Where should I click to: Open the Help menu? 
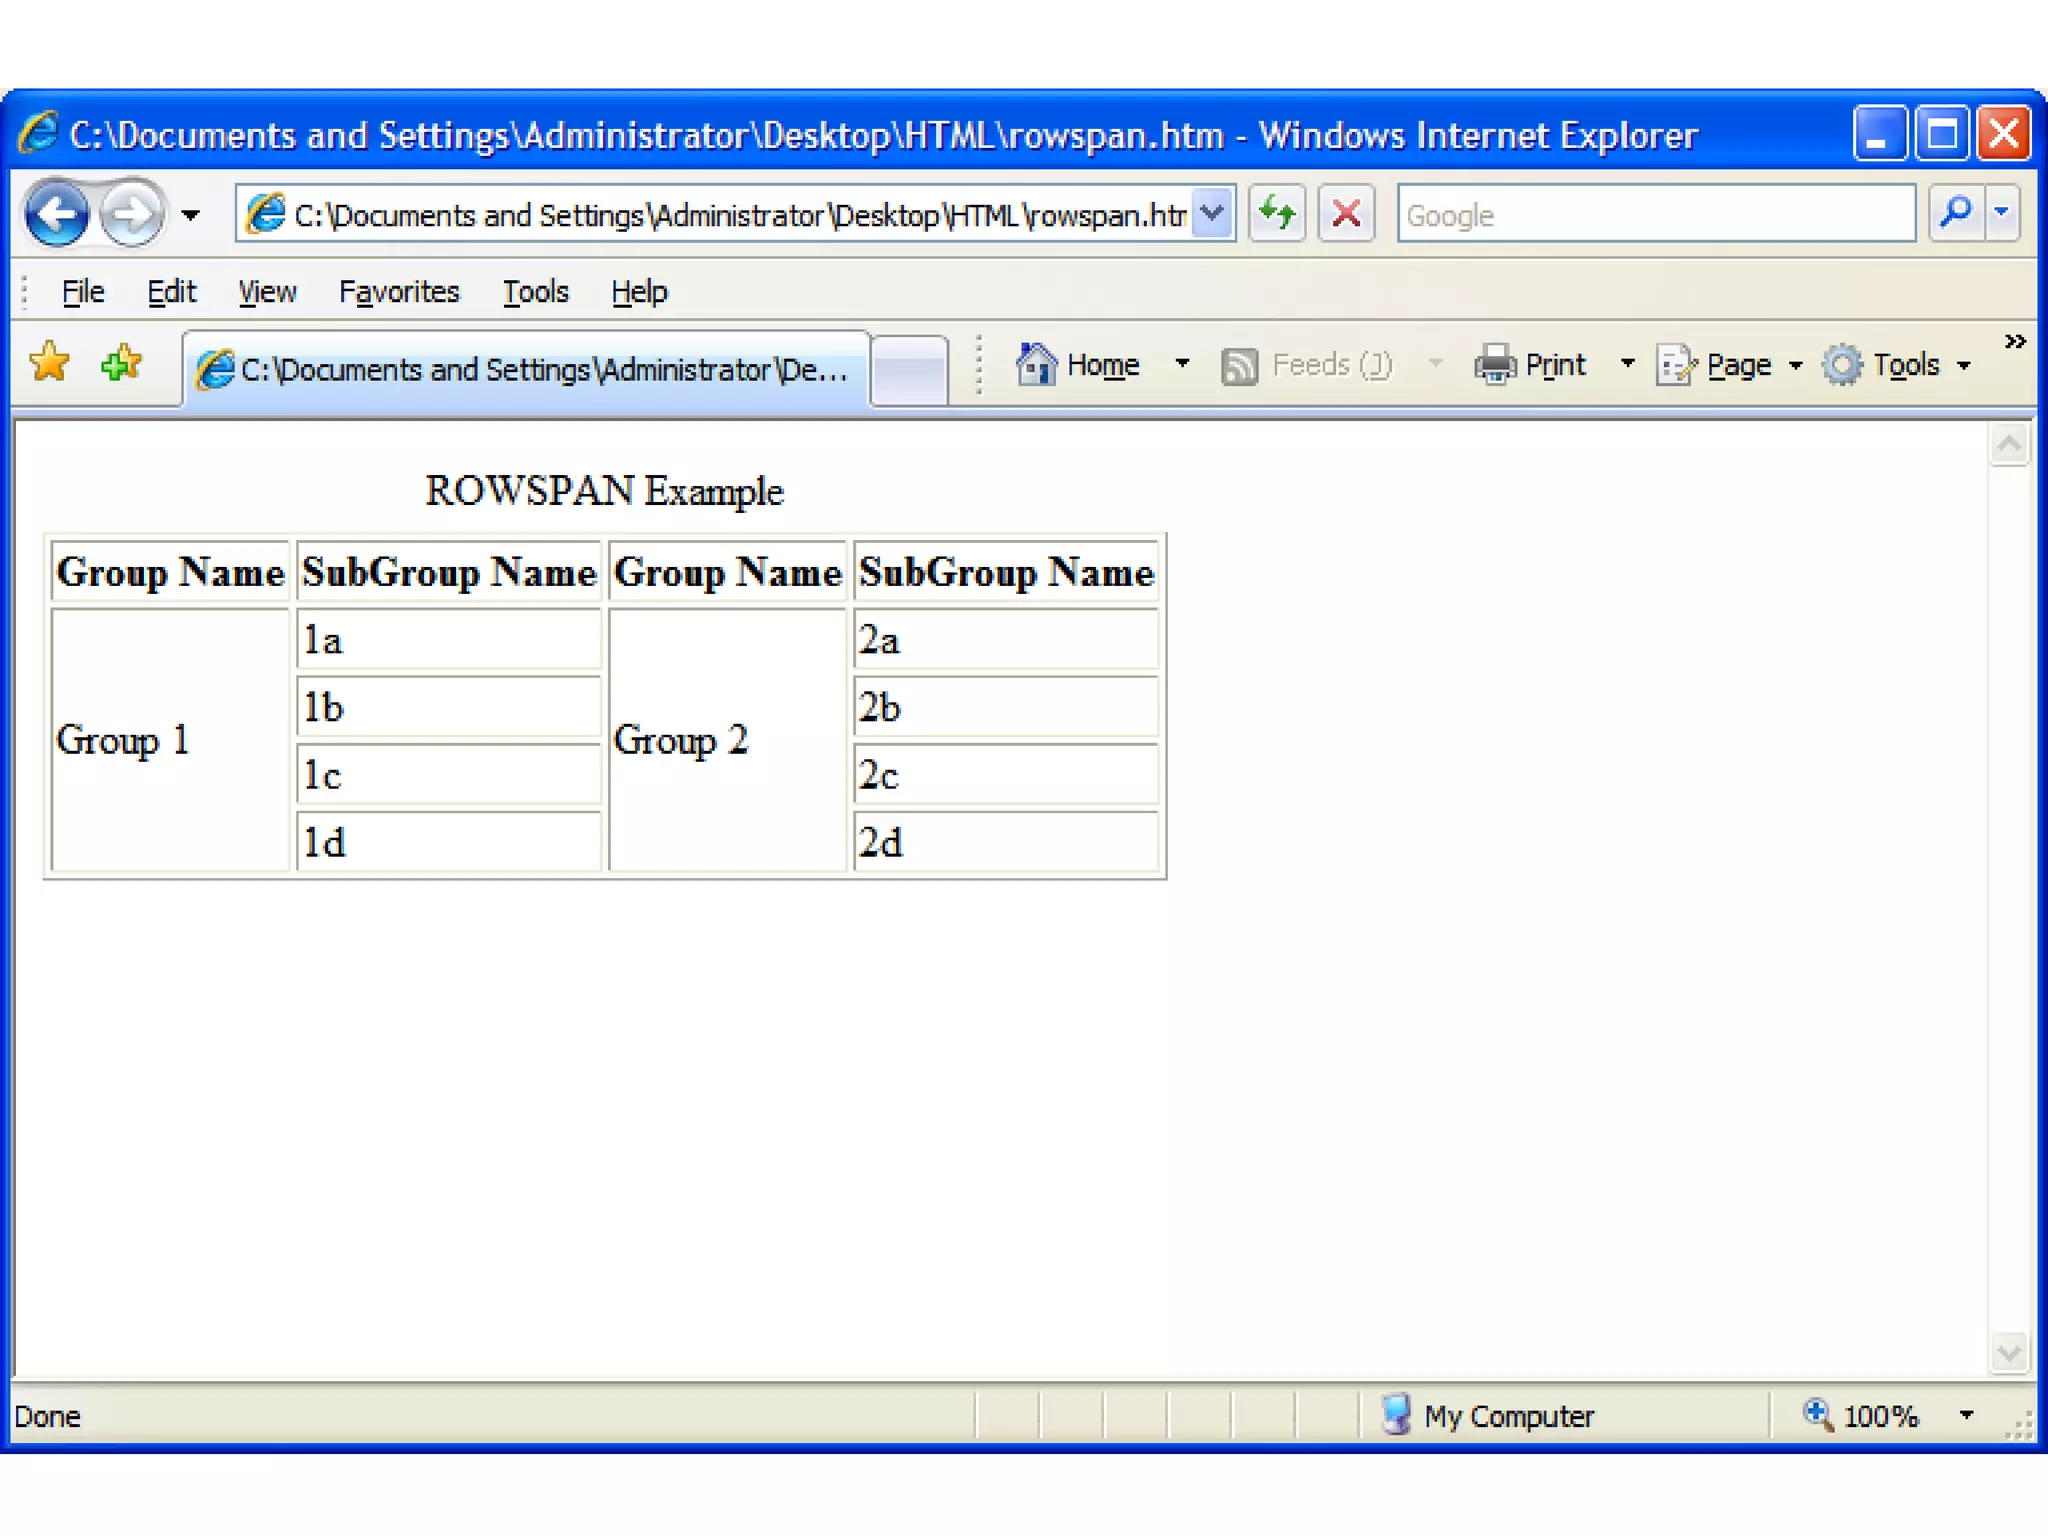639,292
